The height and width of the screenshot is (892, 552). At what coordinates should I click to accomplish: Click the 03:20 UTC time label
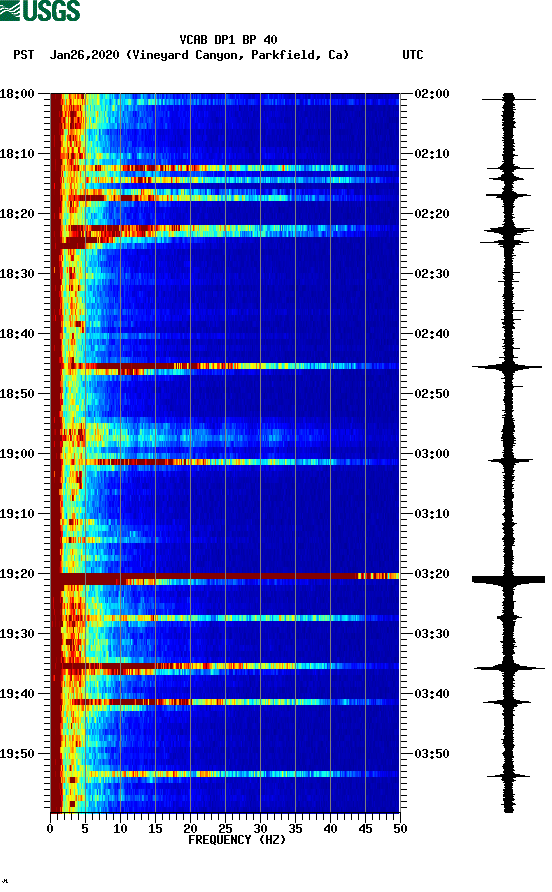(432, 574)
